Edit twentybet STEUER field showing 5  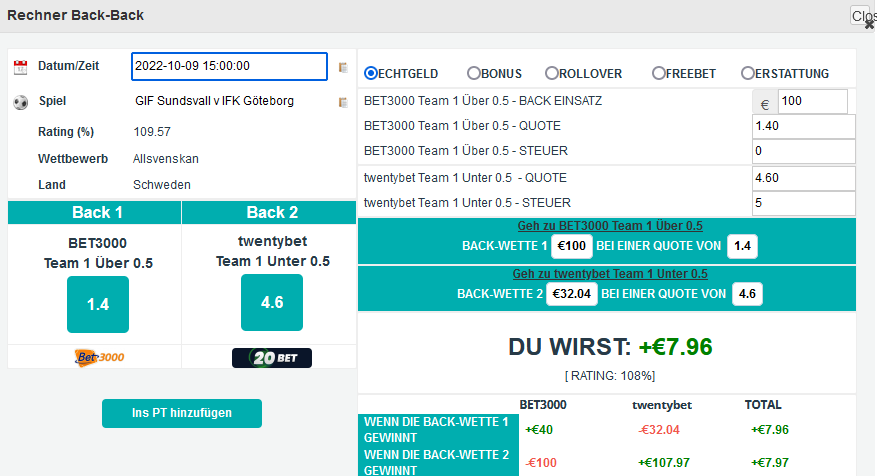(804, 203)
